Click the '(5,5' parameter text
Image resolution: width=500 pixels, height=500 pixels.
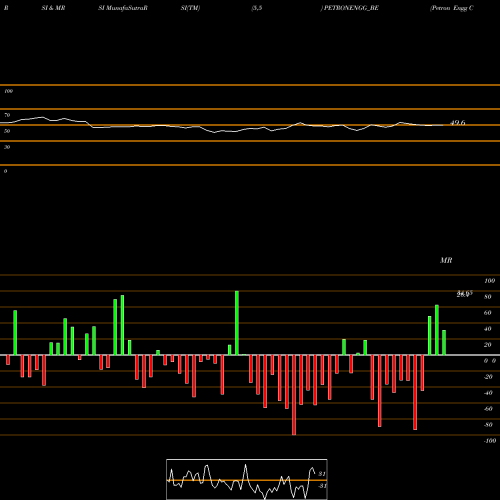pos(257,8)
